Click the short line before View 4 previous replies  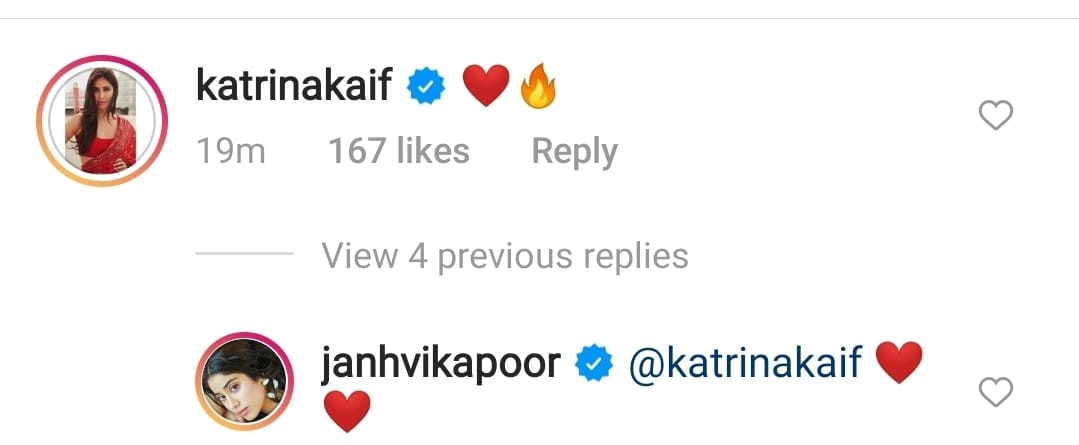click(244, 254)
